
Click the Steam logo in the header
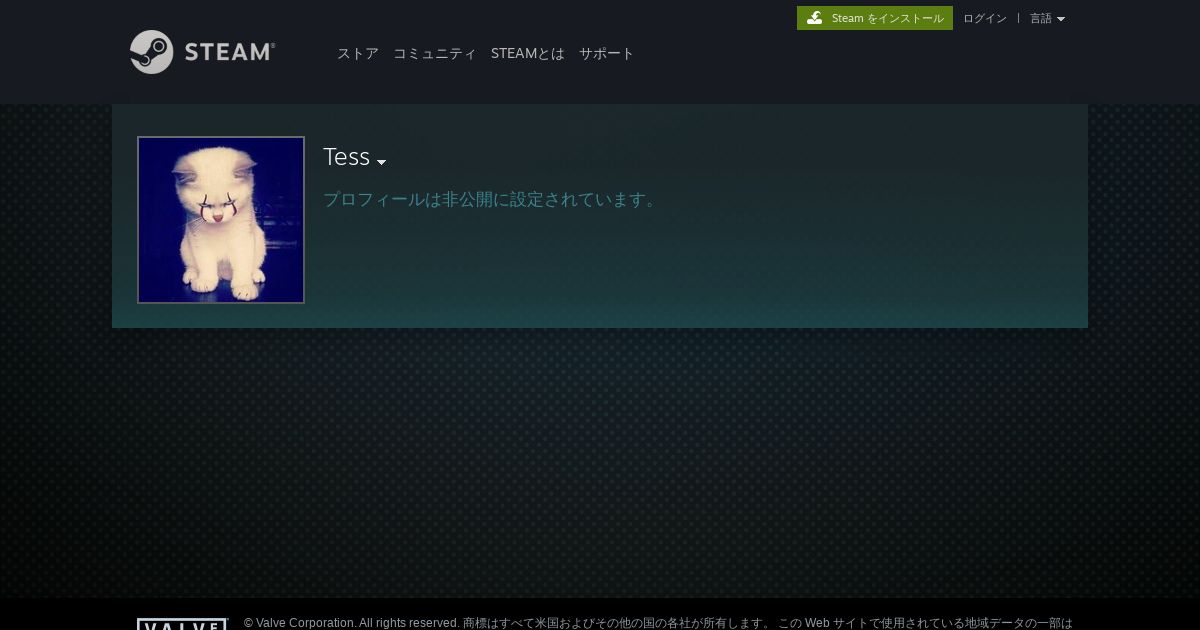coord(203,52)
